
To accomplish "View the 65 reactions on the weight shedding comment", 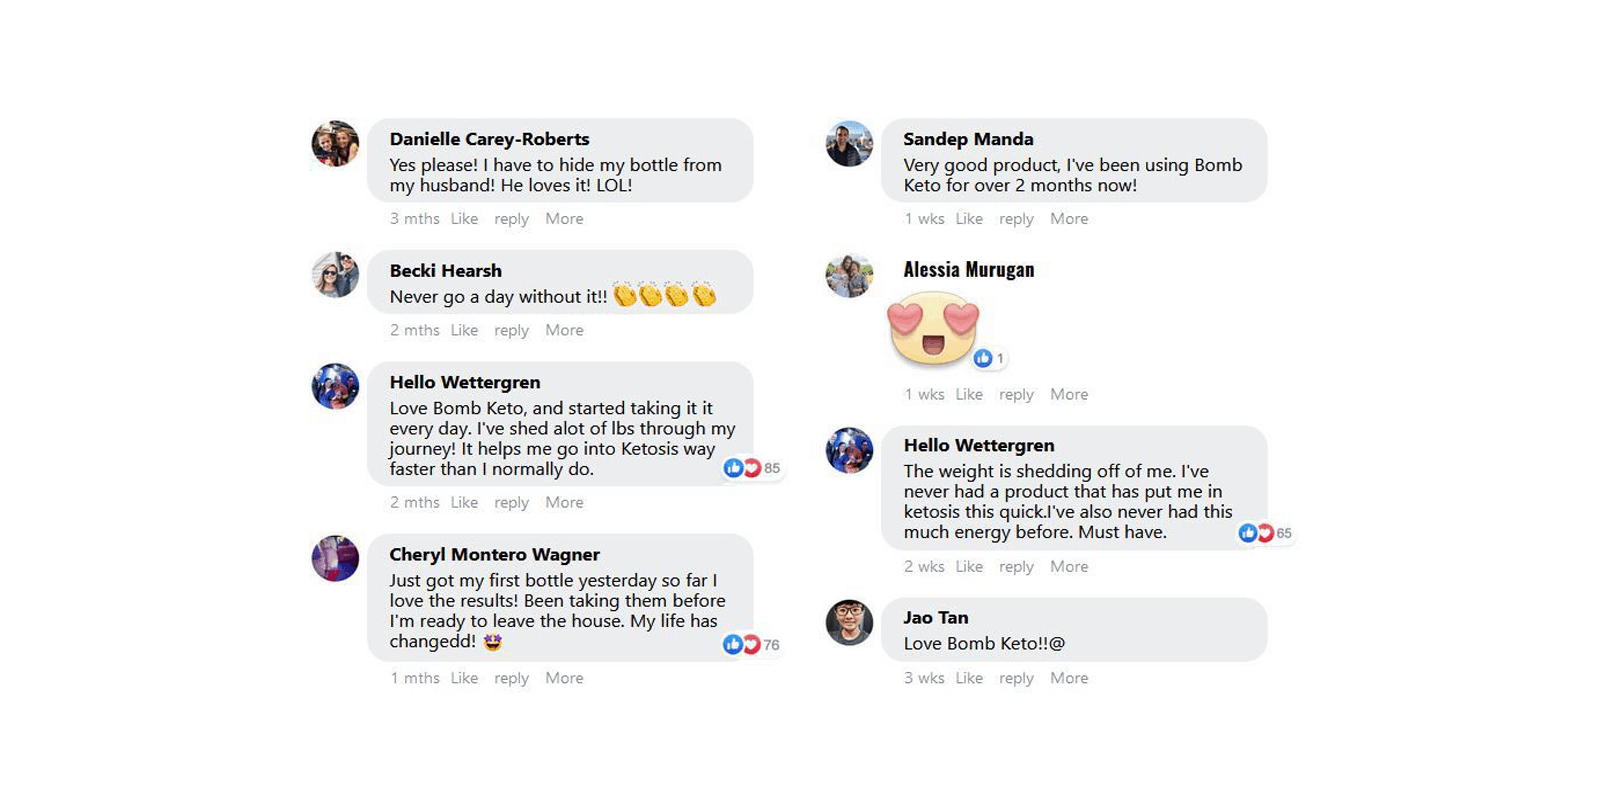I will pos(1265,533).
